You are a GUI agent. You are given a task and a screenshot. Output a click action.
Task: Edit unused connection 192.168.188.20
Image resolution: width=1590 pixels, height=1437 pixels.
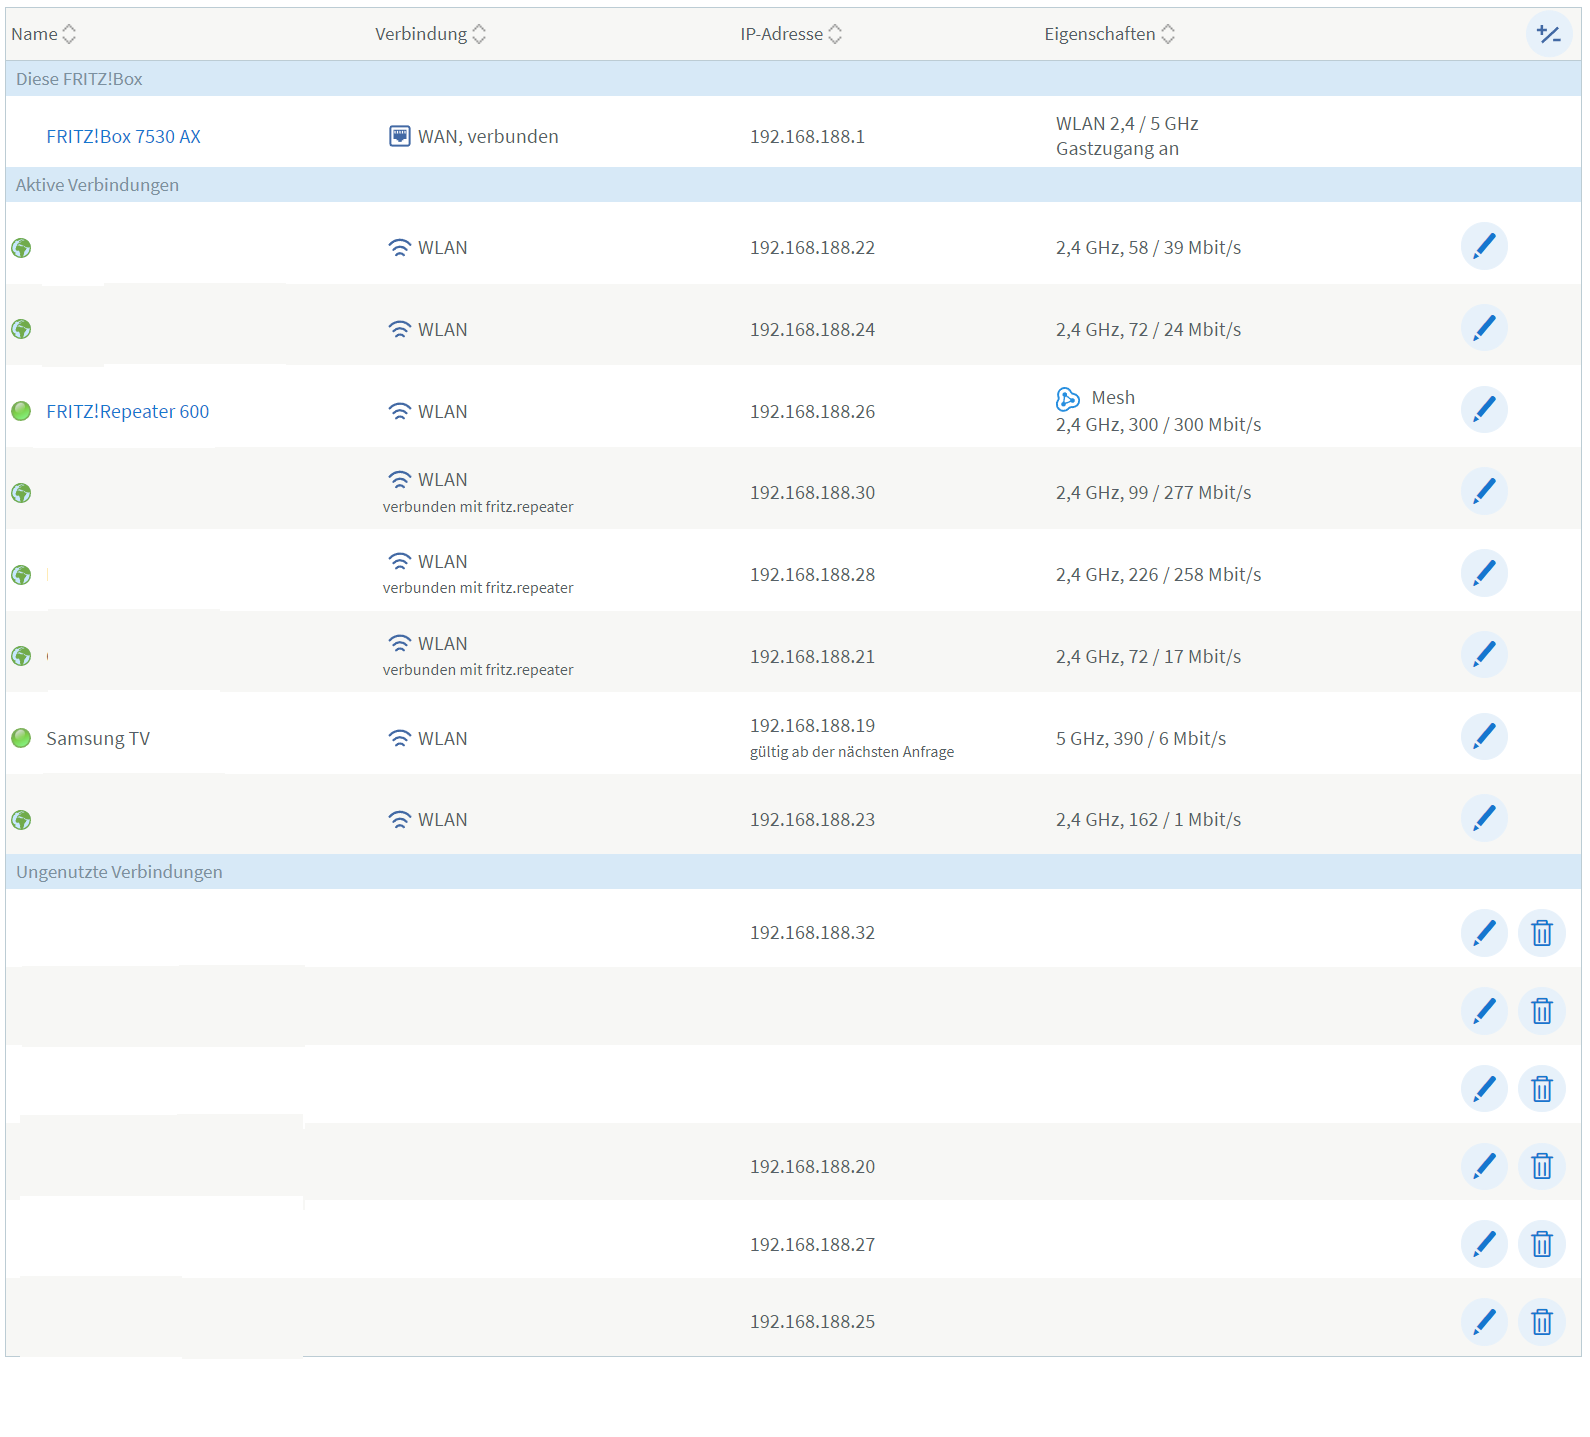[1484, 1166]
